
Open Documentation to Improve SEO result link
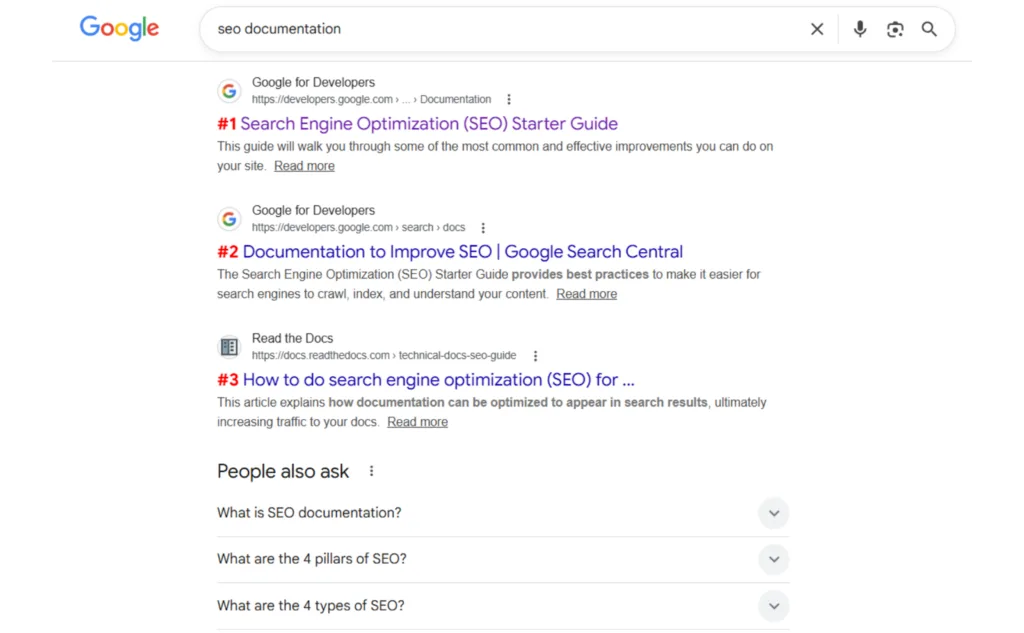pos(462,252)
